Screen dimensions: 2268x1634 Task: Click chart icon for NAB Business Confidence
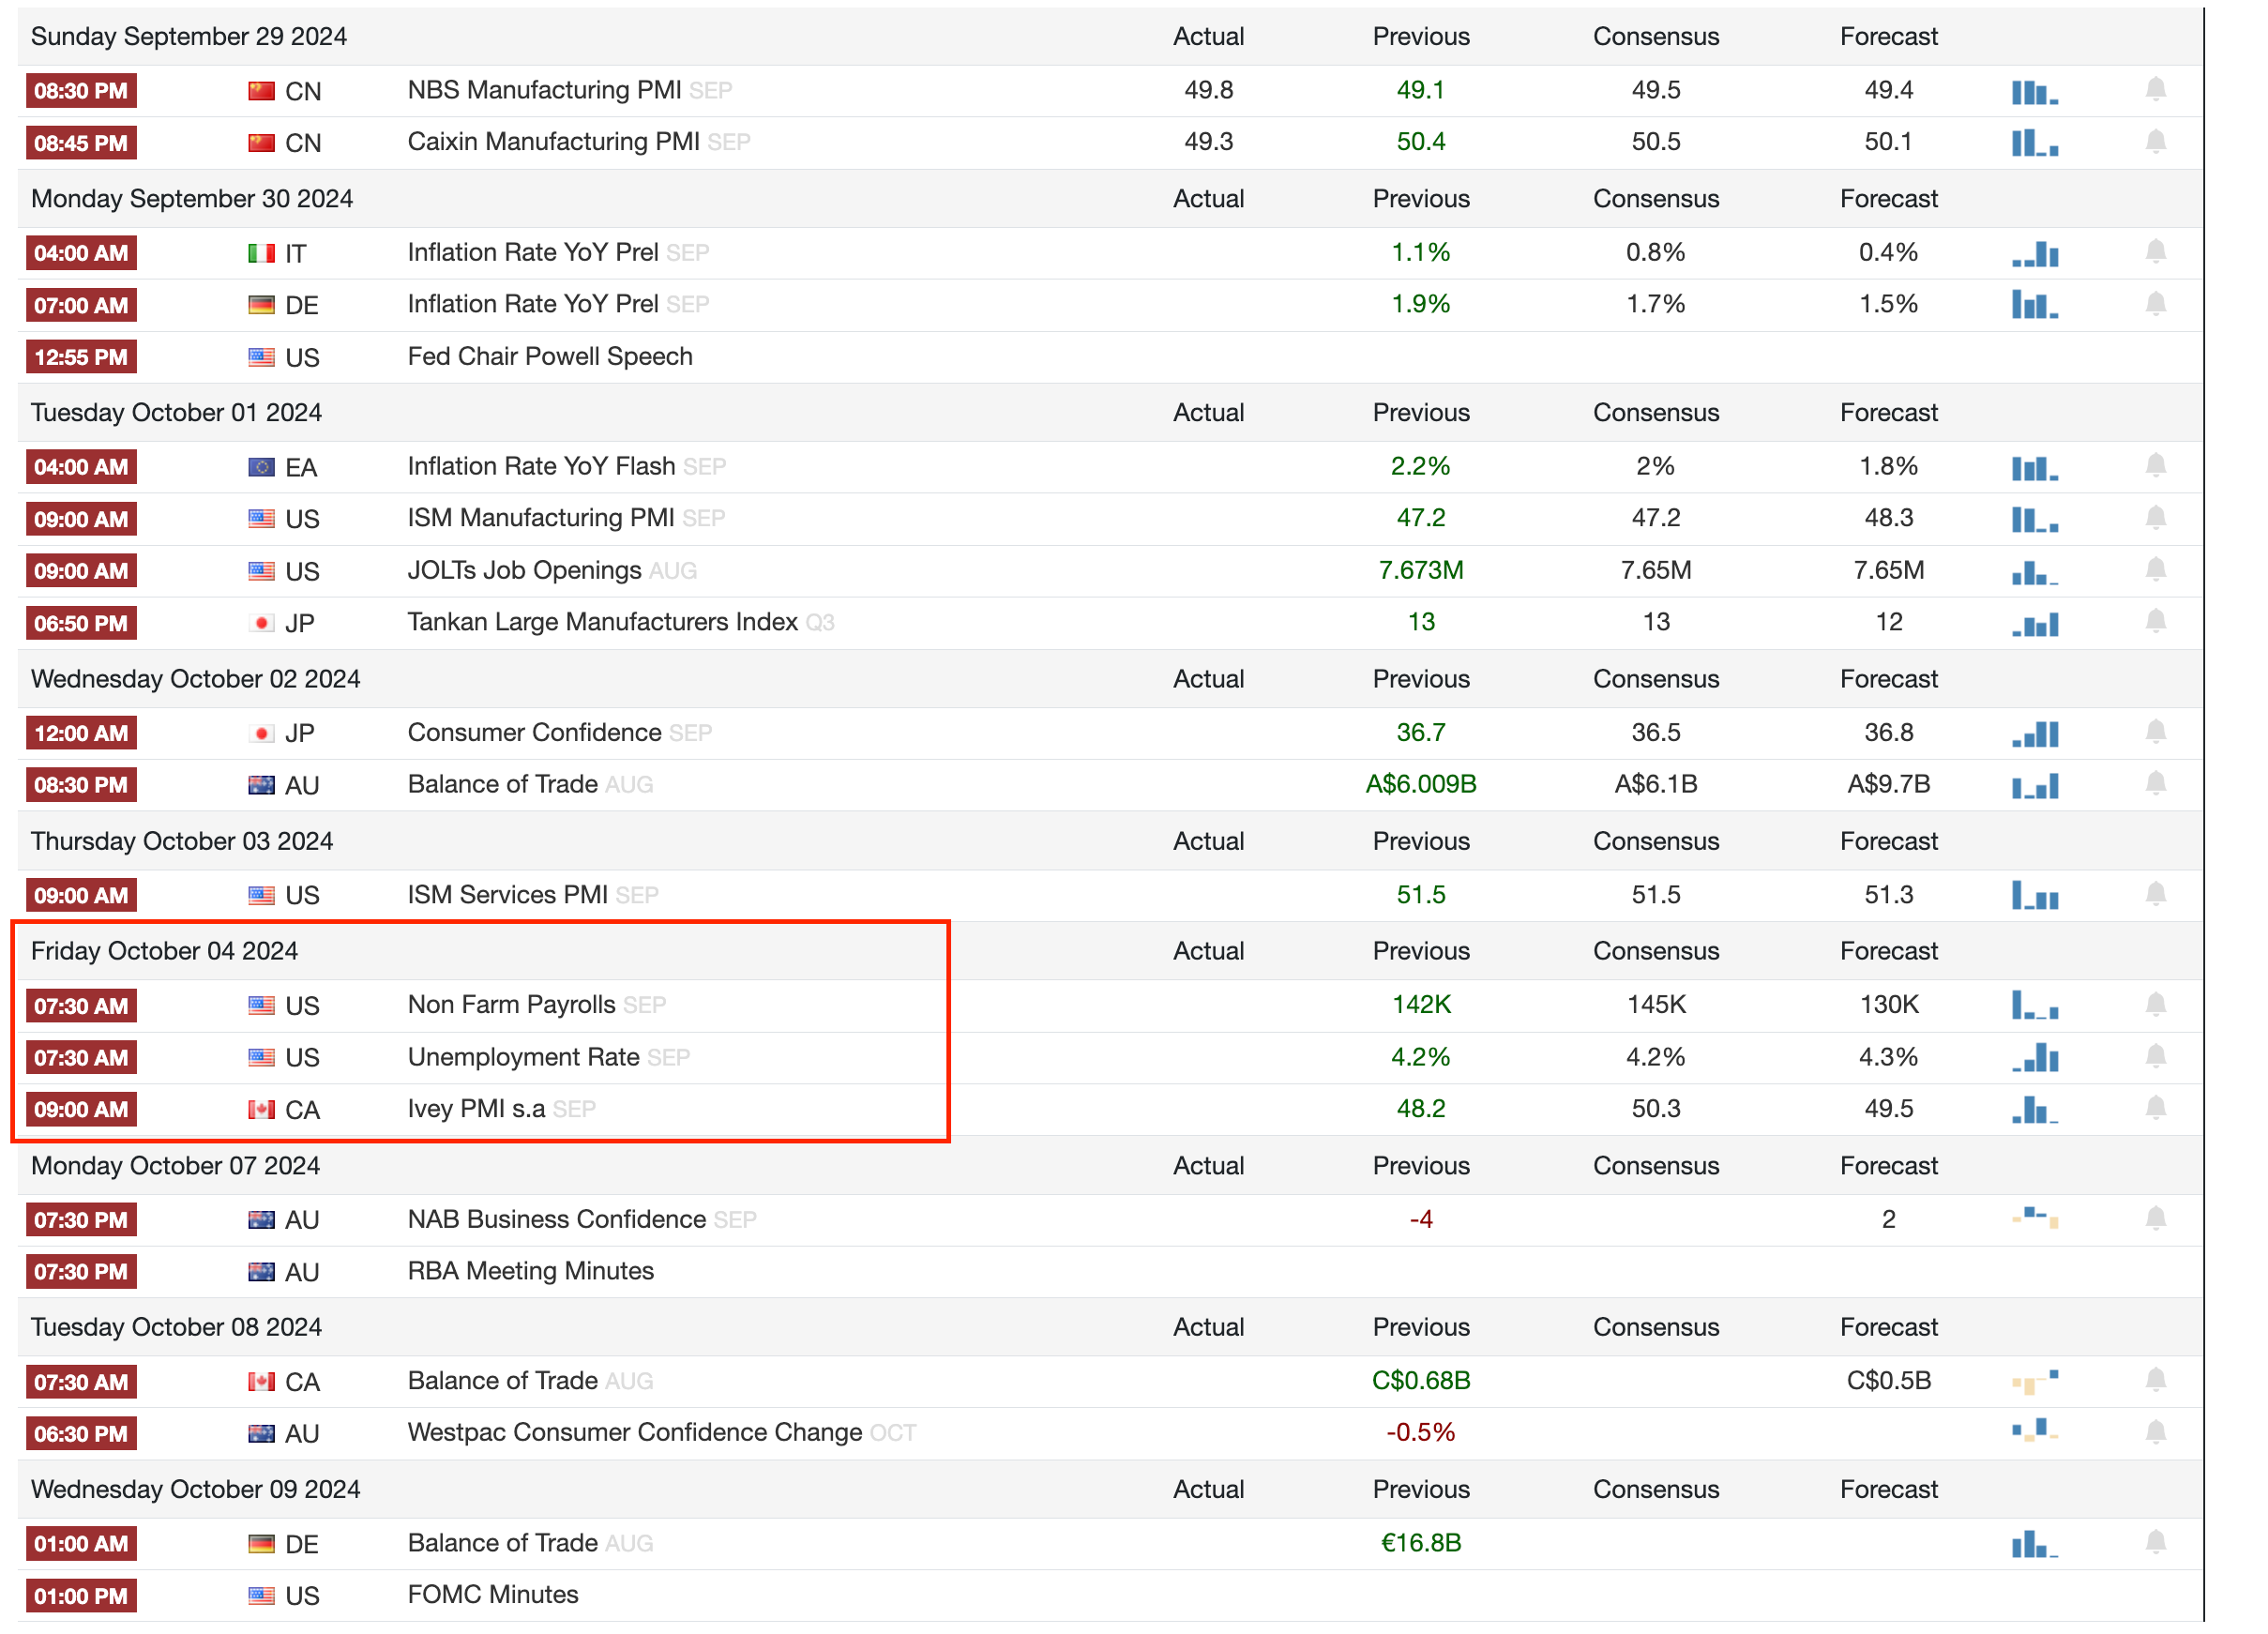2034,1218
